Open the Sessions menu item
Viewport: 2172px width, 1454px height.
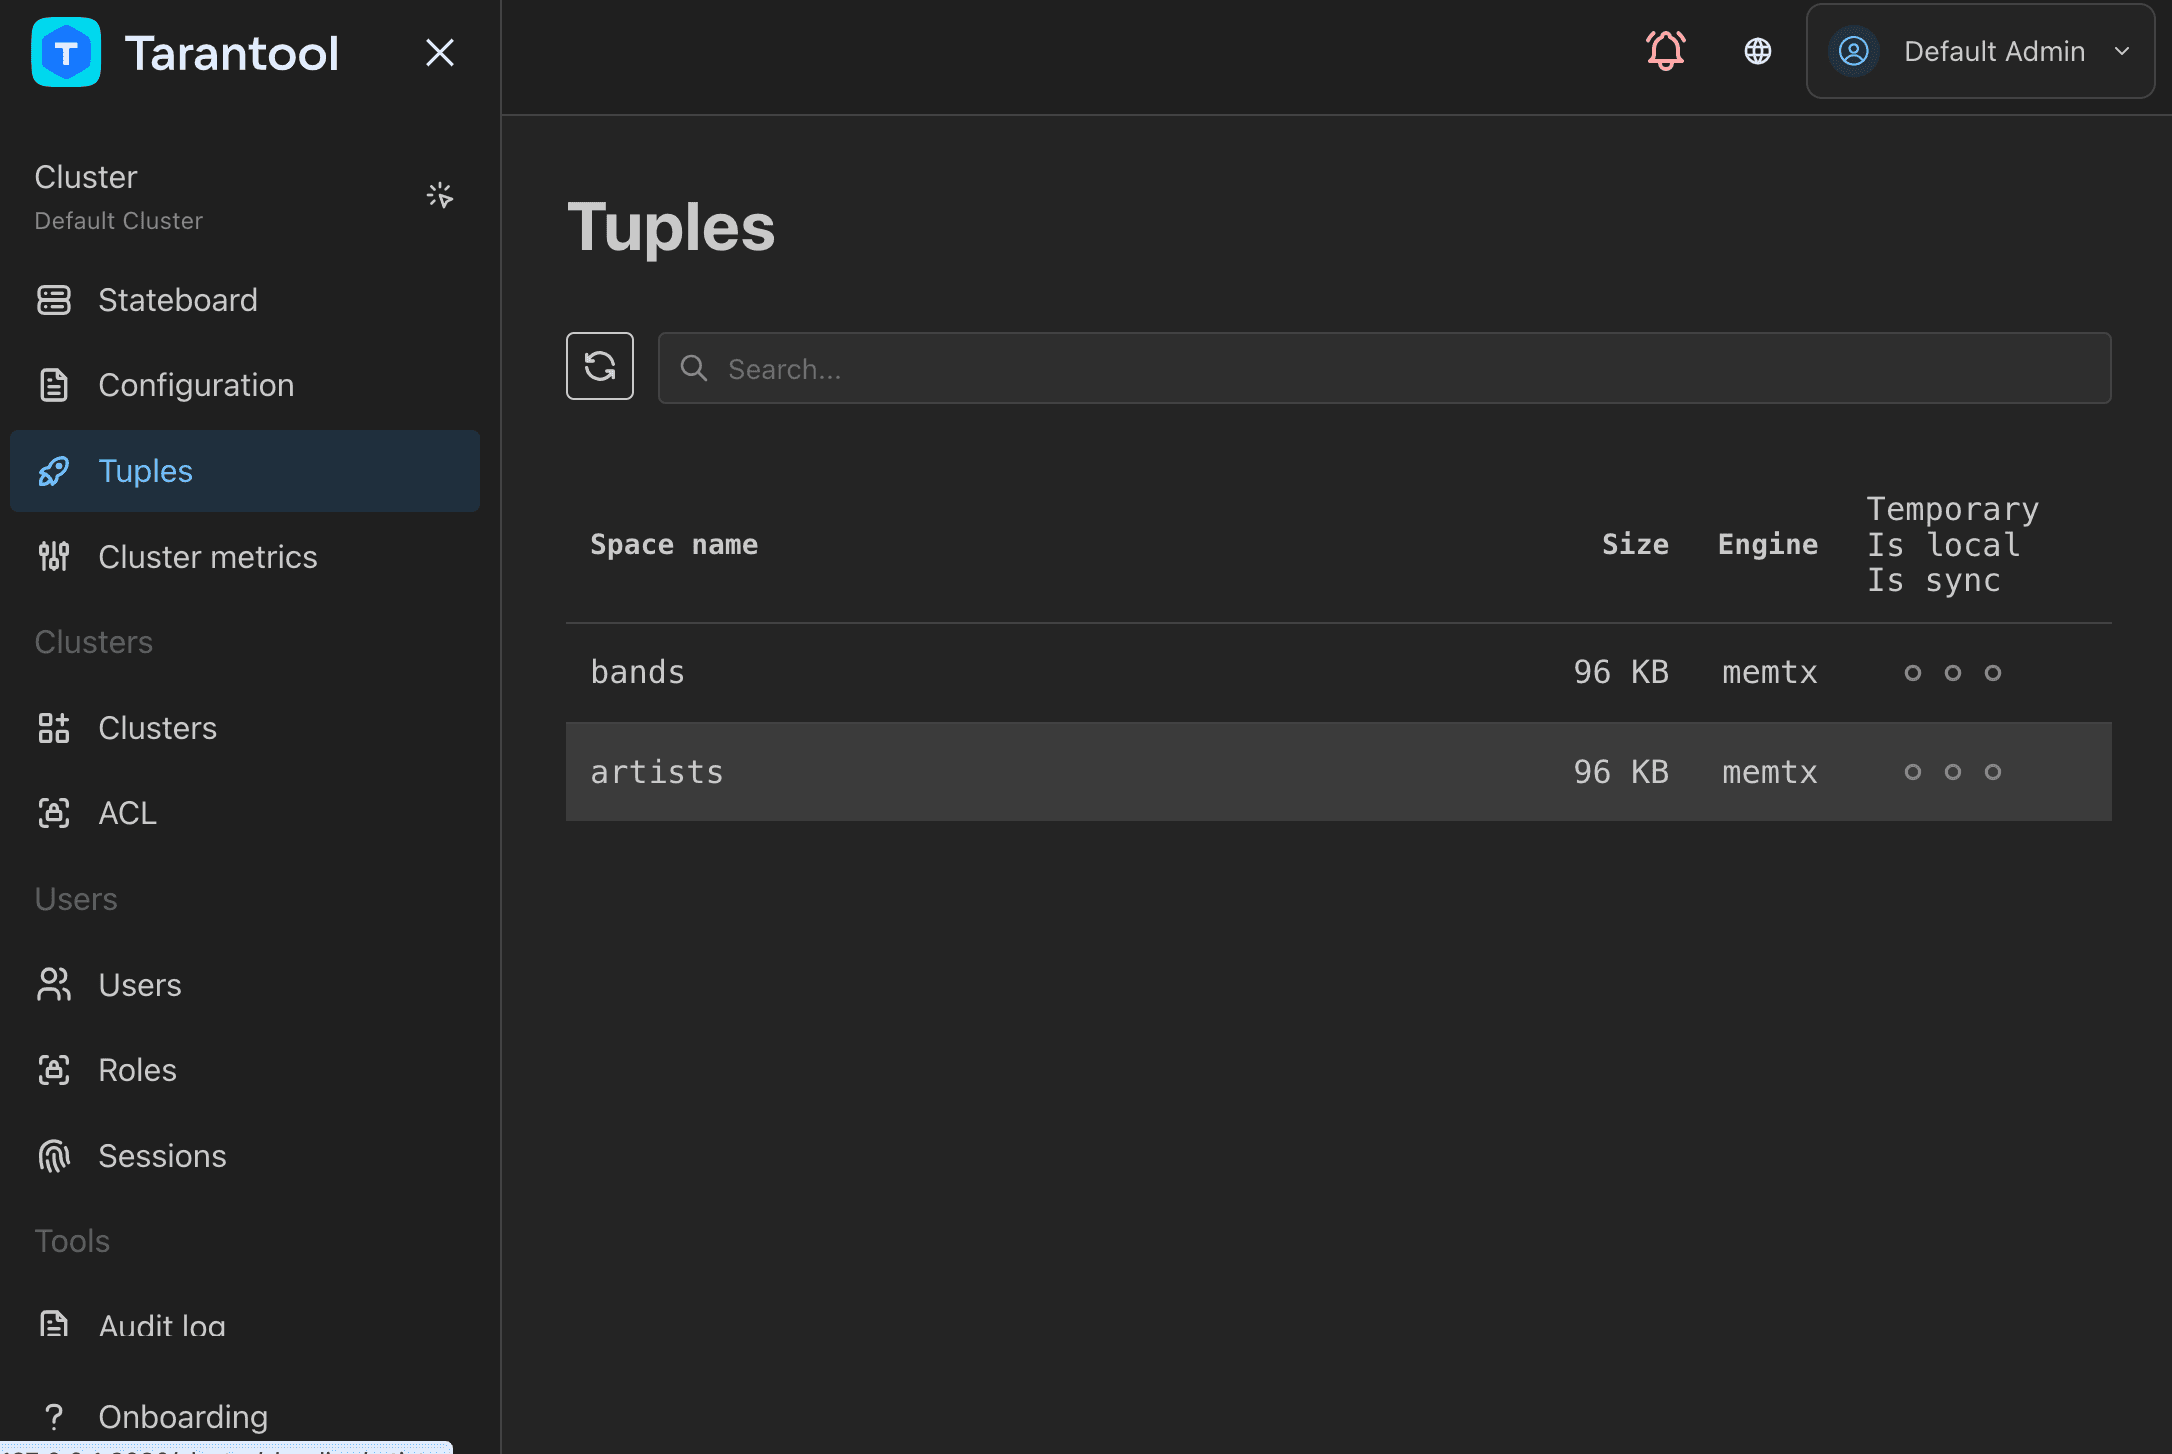[x=245, y=1156]
